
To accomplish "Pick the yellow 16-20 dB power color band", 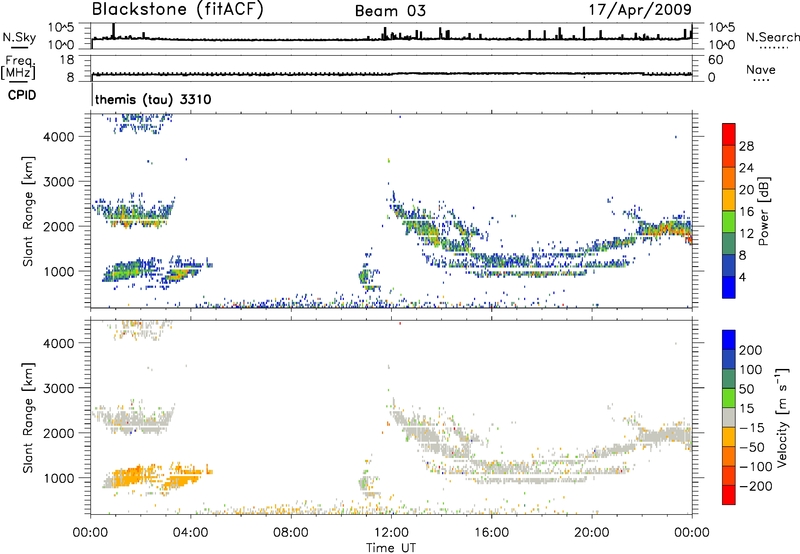I will tap(729, 200).
